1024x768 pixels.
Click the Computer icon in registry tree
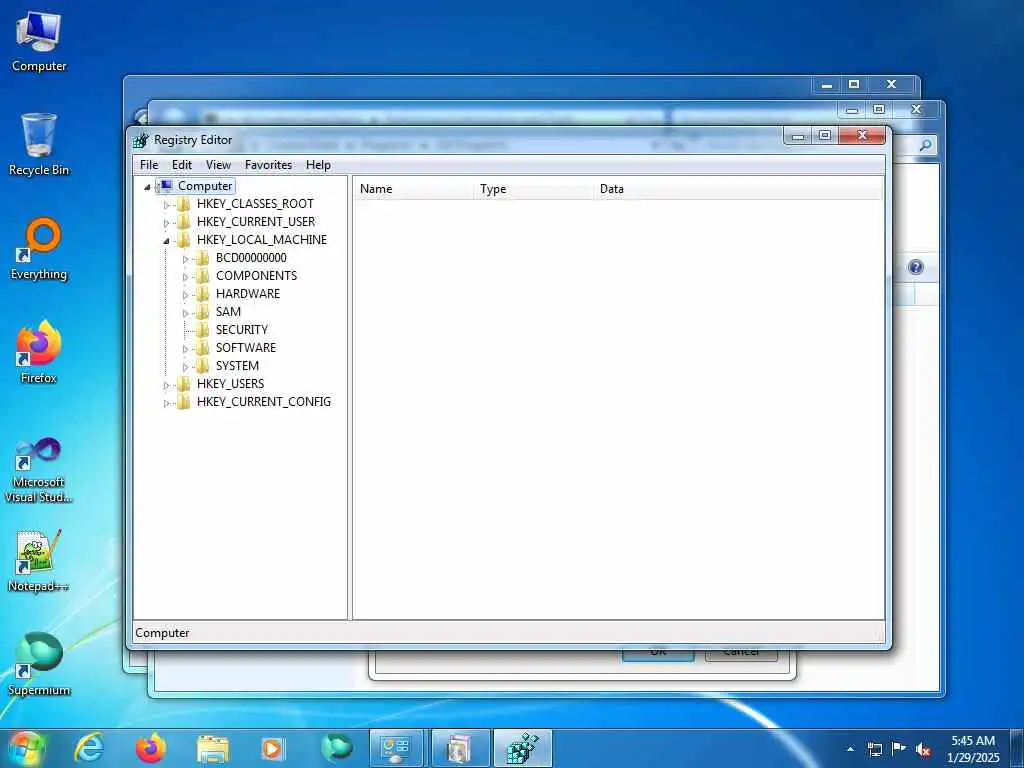click(166, 186)
